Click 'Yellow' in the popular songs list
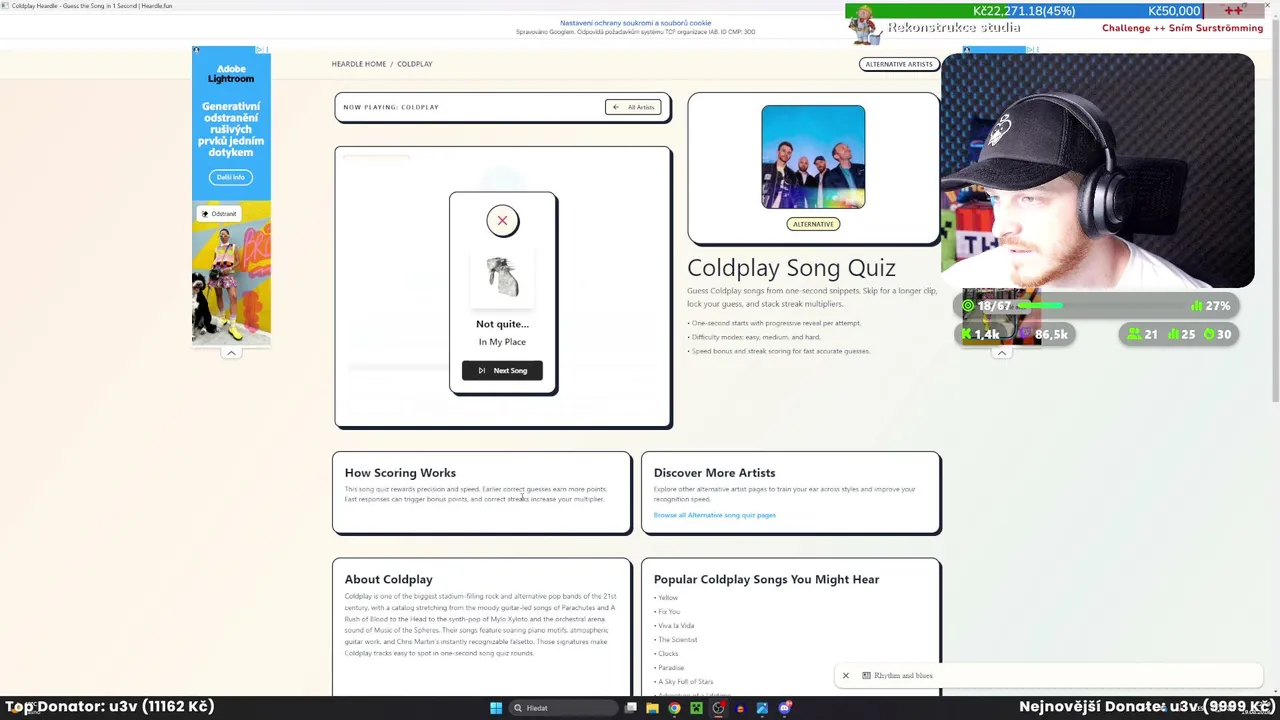The height and width of the screenshot is (720, 1280). [668, 598]
